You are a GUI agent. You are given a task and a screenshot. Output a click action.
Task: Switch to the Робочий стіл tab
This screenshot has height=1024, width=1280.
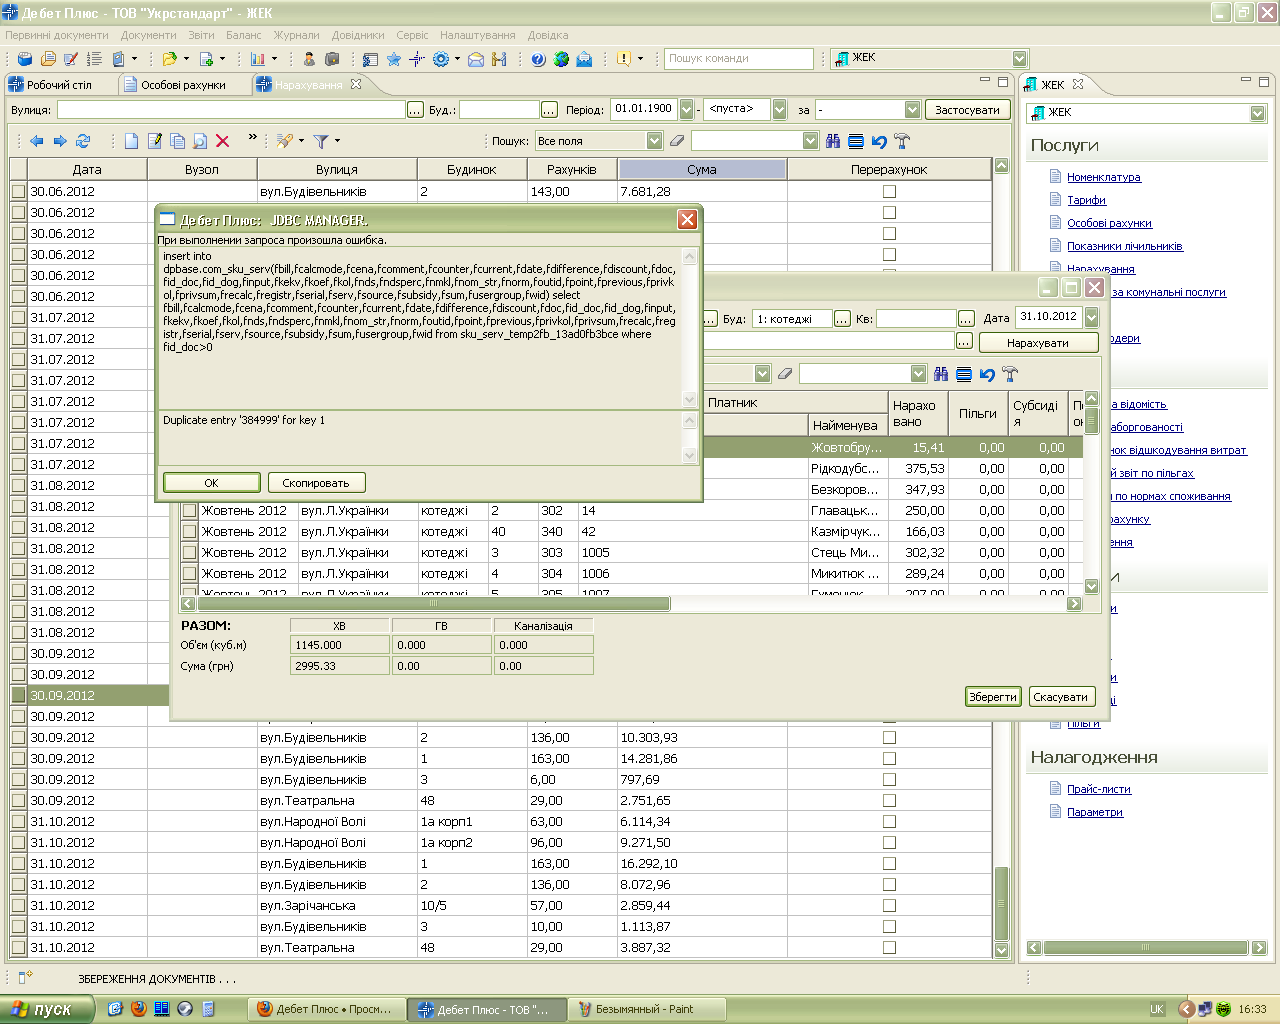click(59, 85)
